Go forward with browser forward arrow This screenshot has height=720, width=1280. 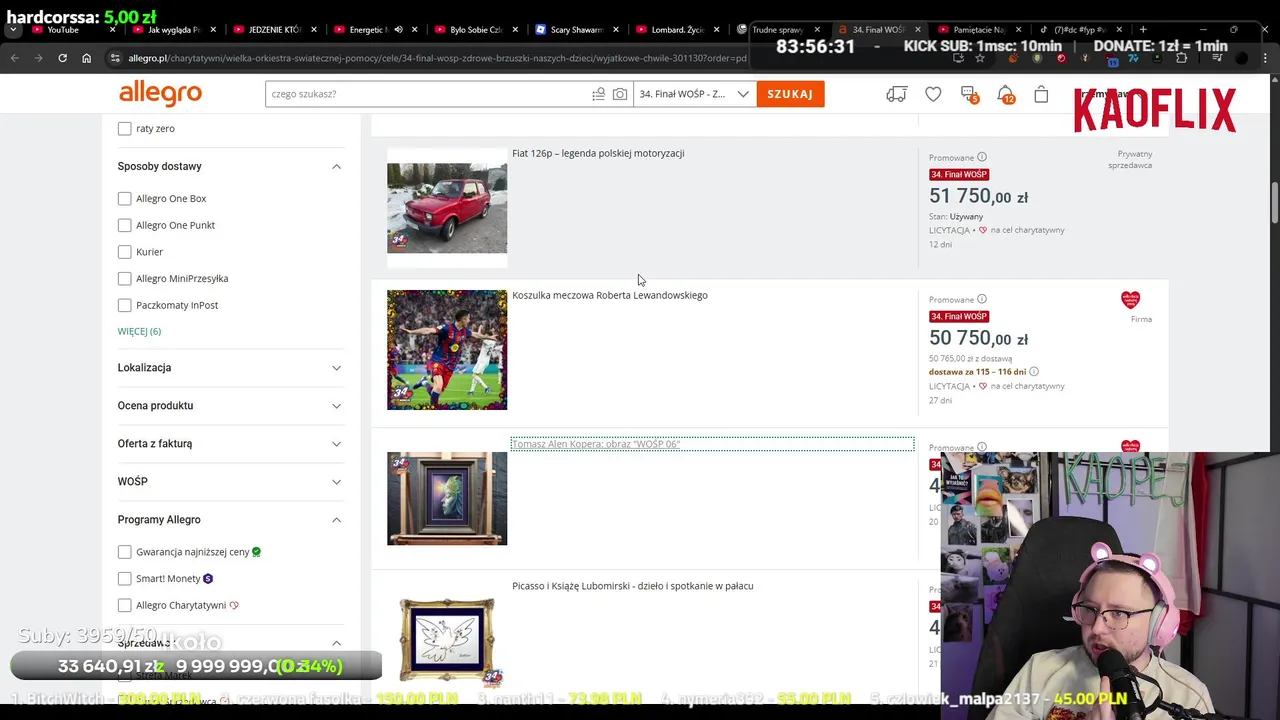click(38, 58)
